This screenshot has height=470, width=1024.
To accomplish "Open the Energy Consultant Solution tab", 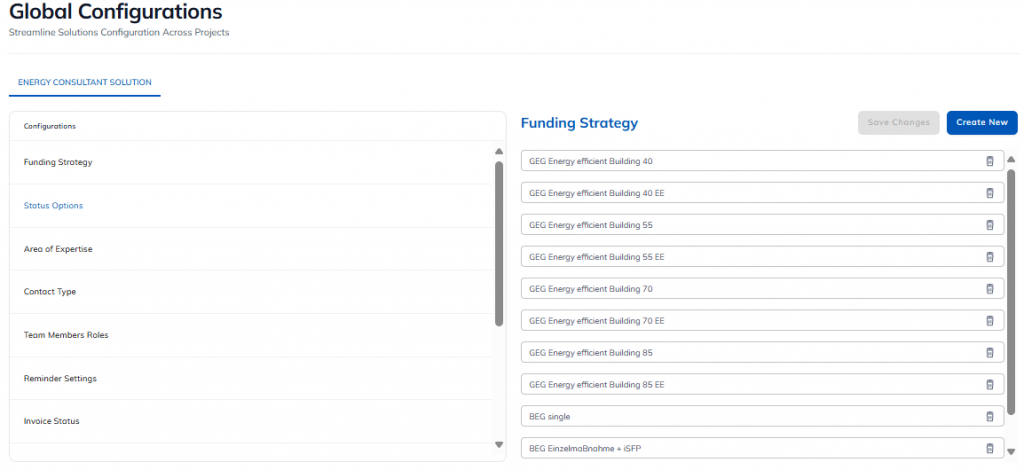I will point(85,82).
